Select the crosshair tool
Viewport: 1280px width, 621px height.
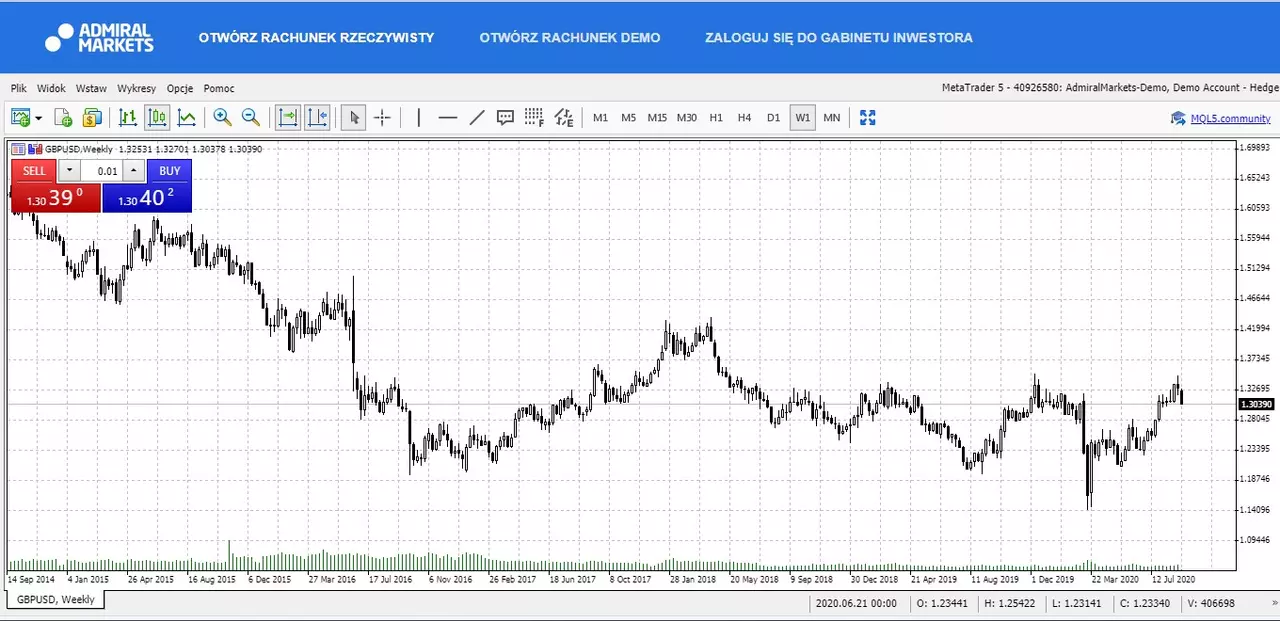point(382,117)
